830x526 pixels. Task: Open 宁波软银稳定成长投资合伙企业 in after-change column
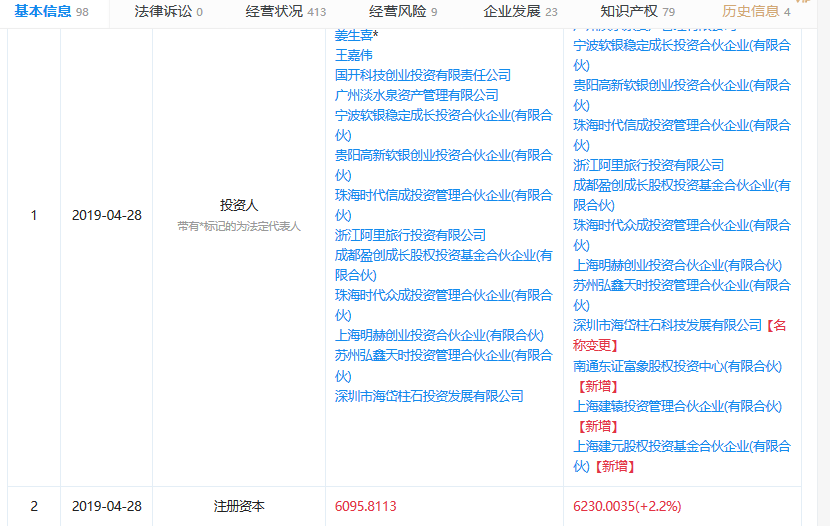pyautogui.click(x=682, y=55)
